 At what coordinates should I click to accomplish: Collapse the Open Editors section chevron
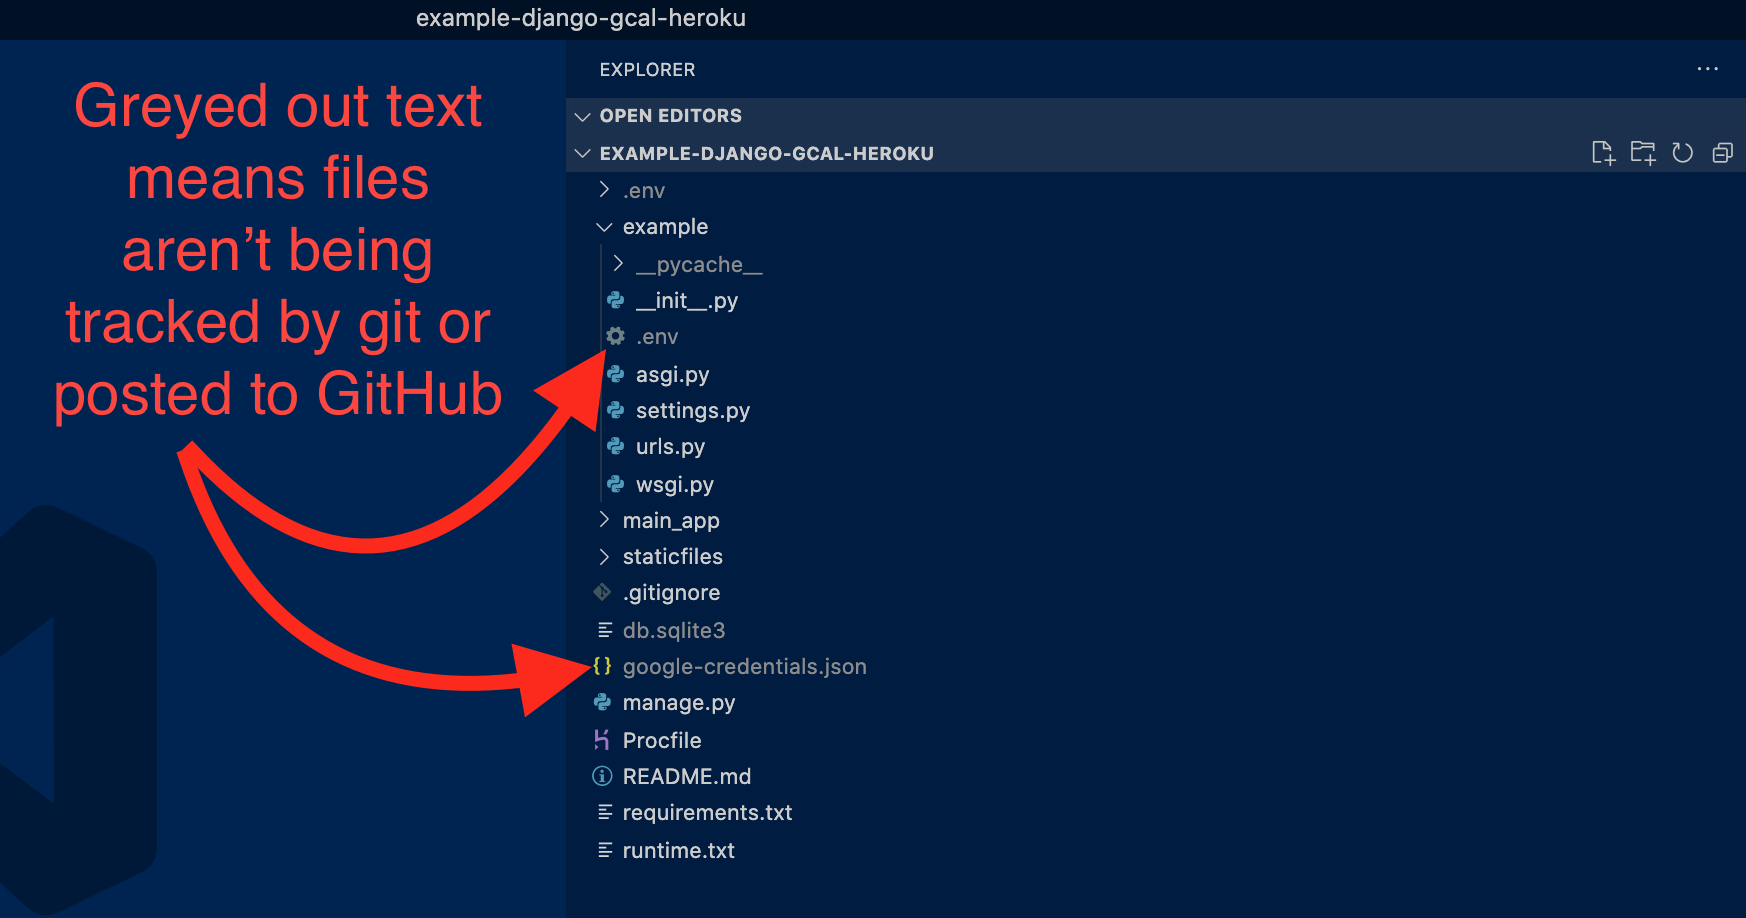(x=582, y=116)
